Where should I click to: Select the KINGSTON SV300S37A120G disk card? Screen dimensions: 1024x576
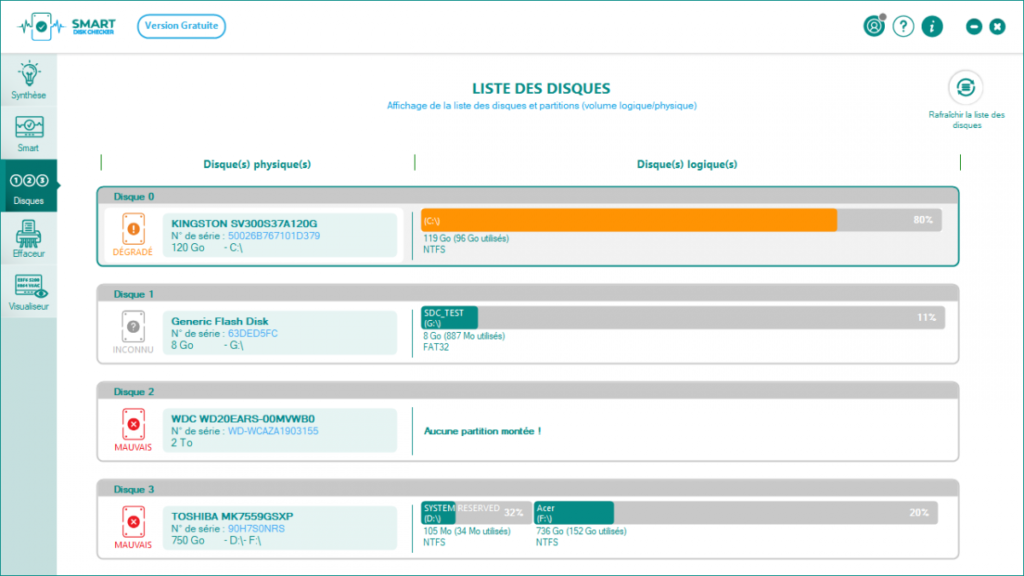click(280, 235)
